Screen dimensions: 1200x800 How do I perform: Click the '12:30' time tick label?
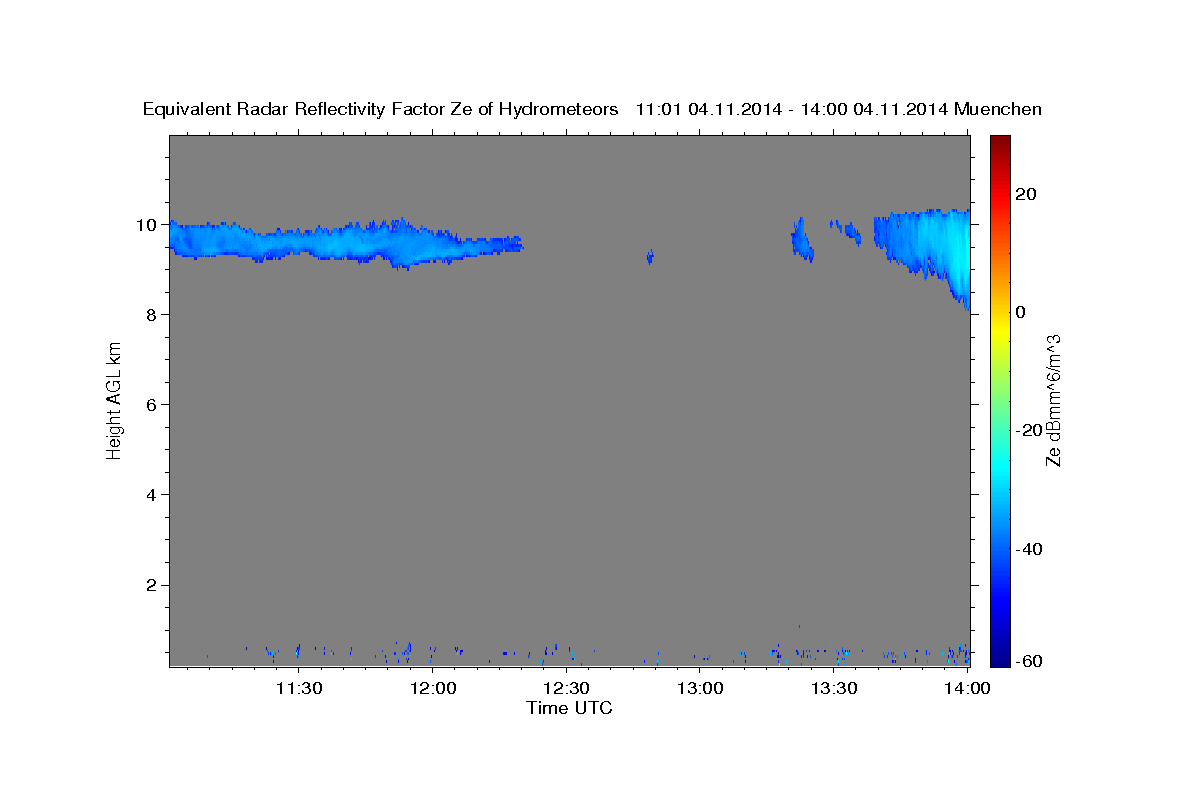click(x=566, y=689)
